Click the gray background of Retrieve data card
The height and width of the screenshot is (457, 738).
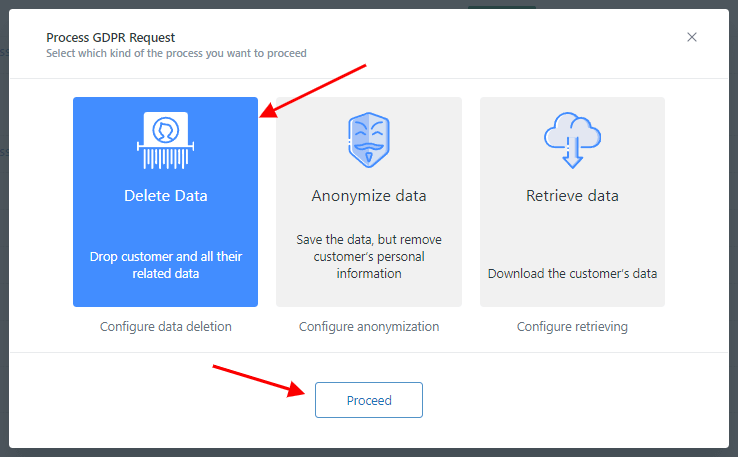tap(572, 226)
